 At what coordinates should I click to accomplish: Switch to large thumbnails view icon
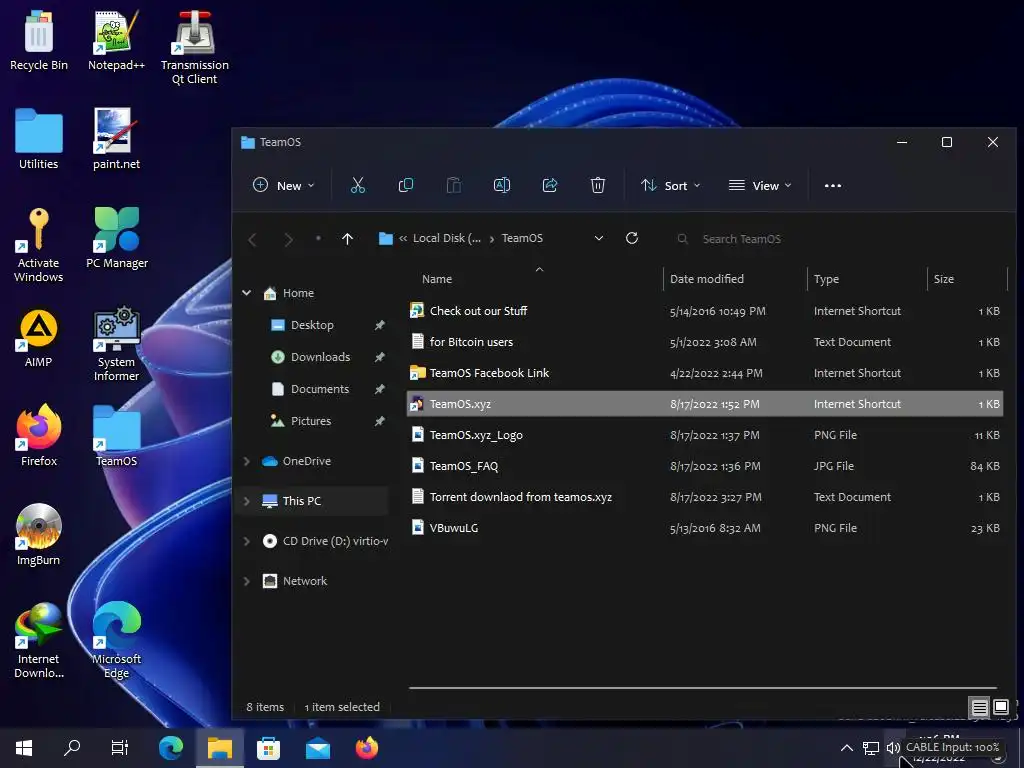(x=1001, y=707)
